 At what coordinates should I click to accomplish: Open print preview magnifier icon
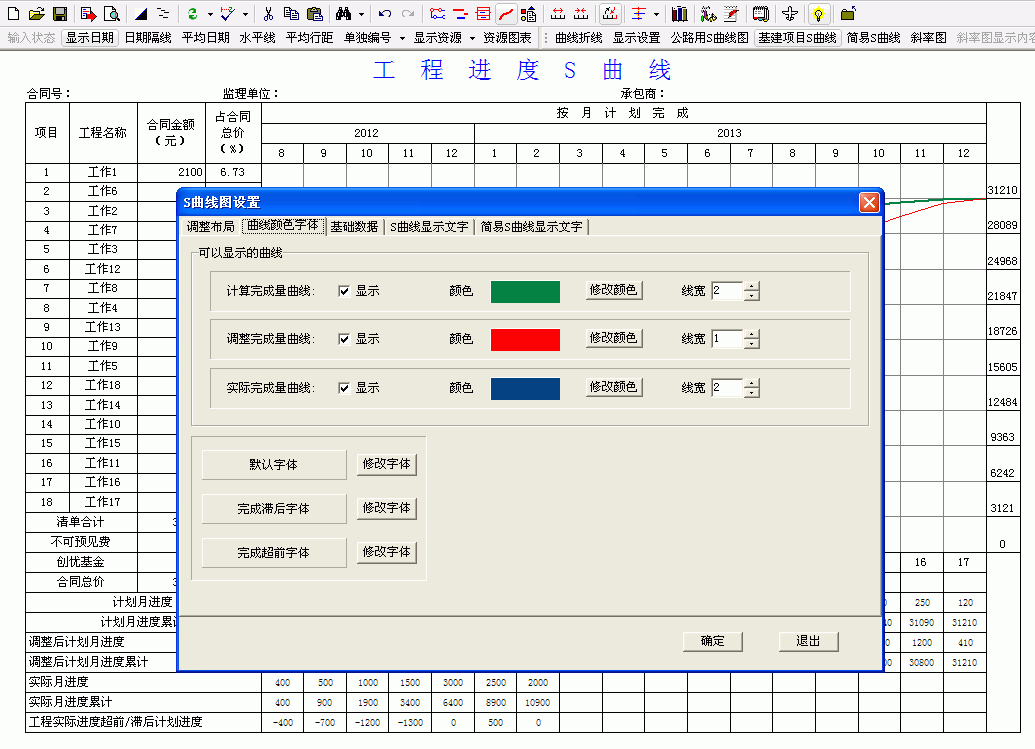(112, 13)
